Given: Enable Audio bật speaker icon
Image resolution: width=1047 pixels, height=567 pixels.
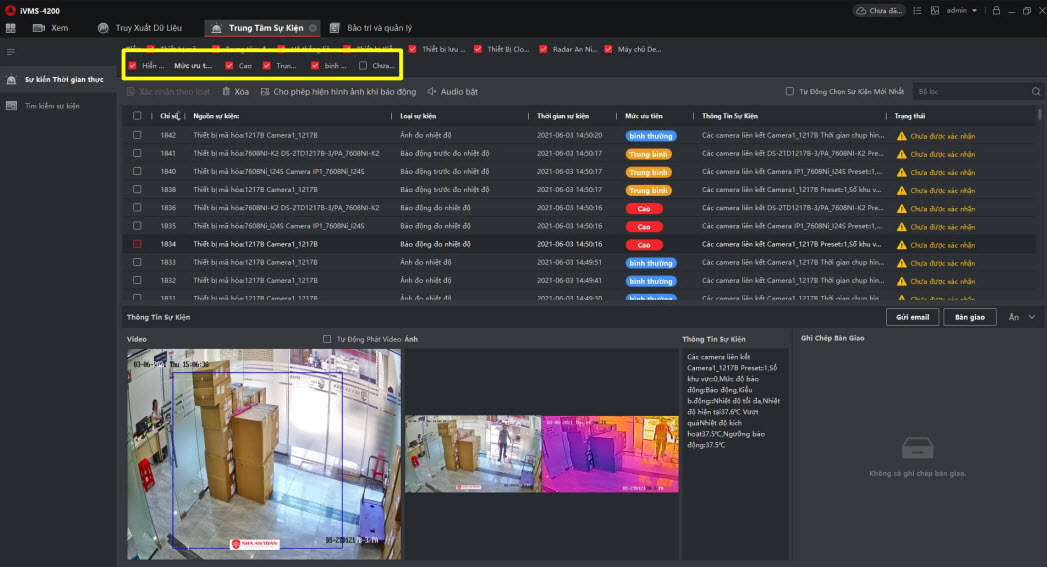Looking at the screenshot, I should point(432,92).
